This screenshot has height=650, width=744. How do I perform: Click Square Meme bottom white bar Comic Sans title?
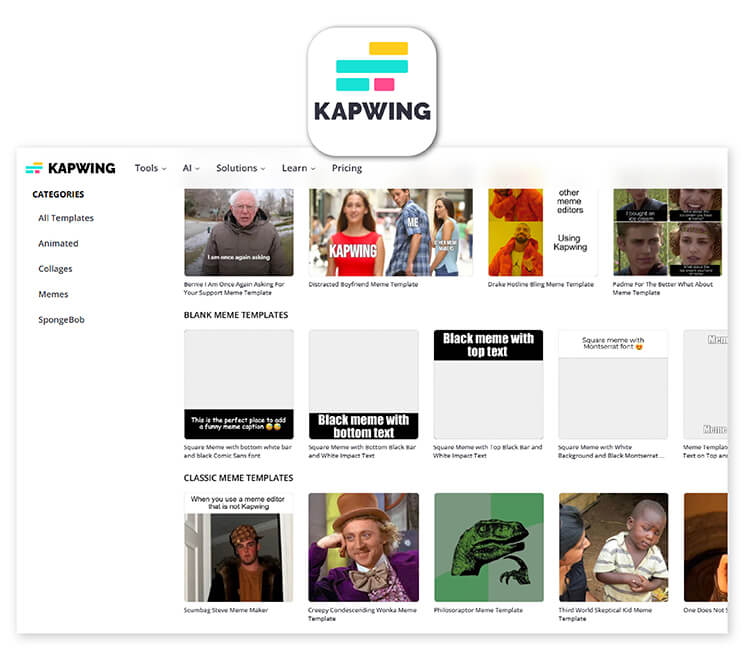238,451
